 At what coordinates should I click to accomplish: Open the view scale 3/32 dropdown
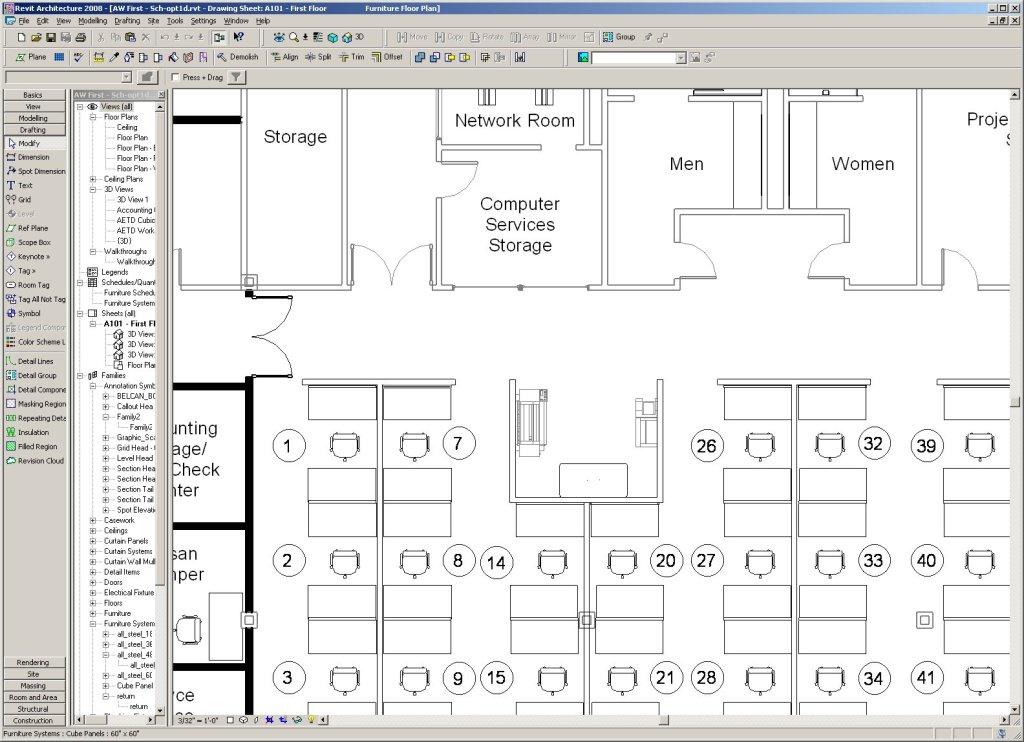click(196, 719)
